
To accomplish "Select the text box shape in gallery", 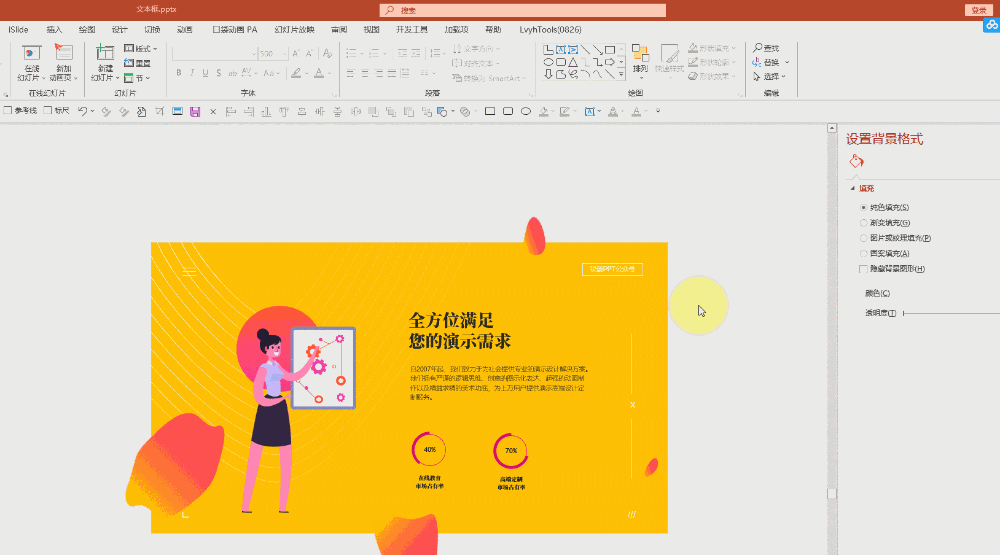I will [561, 50].
